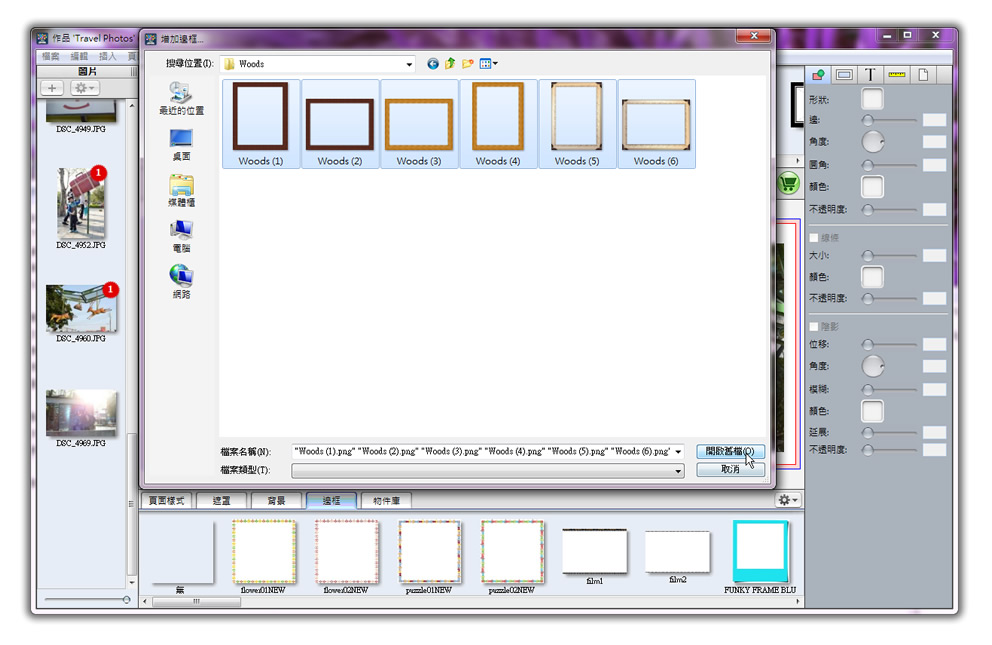The image size is (992, 645).
Task: Expand the 檔案類型 file type dropdown
Action: coord(678,470)
